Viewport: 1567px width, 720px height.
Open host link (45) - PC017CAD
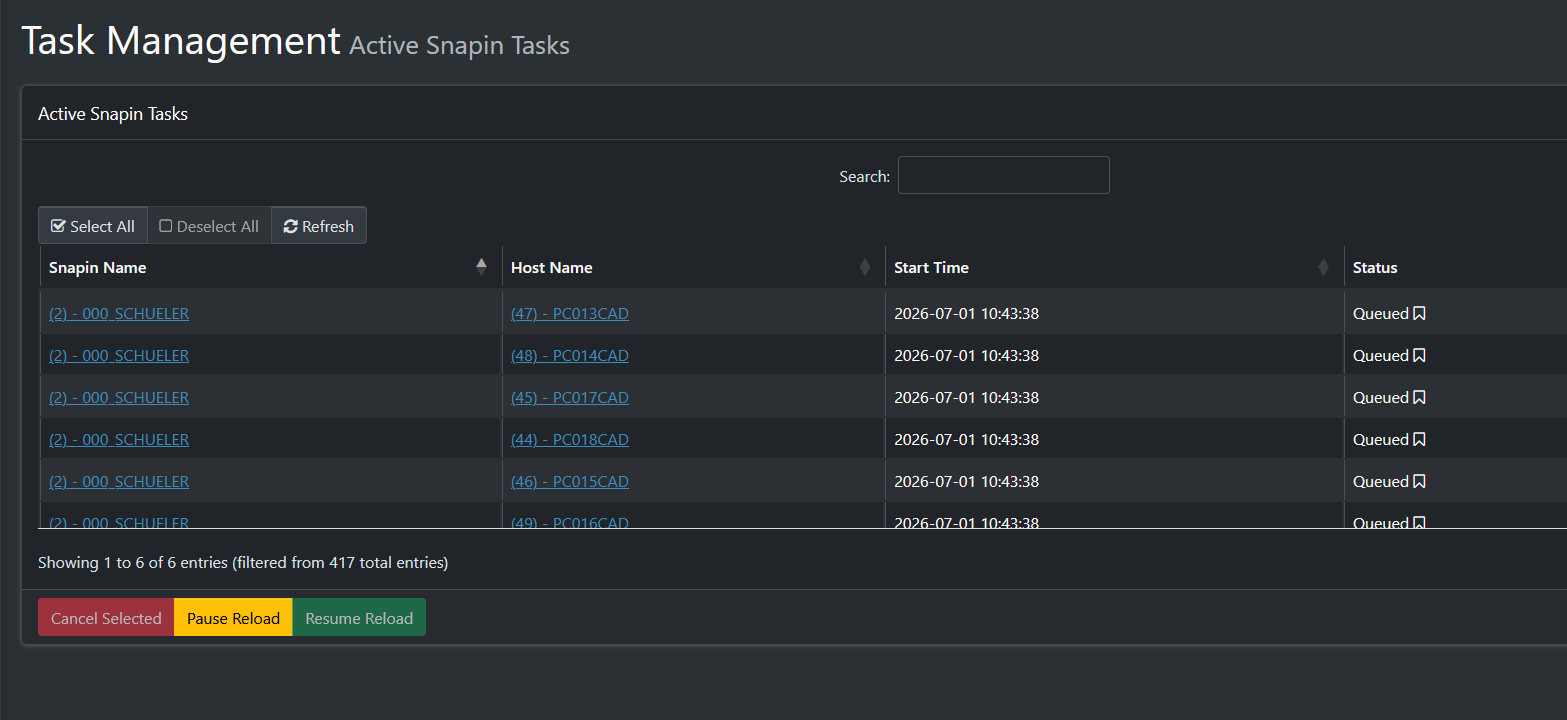point(570,398)
